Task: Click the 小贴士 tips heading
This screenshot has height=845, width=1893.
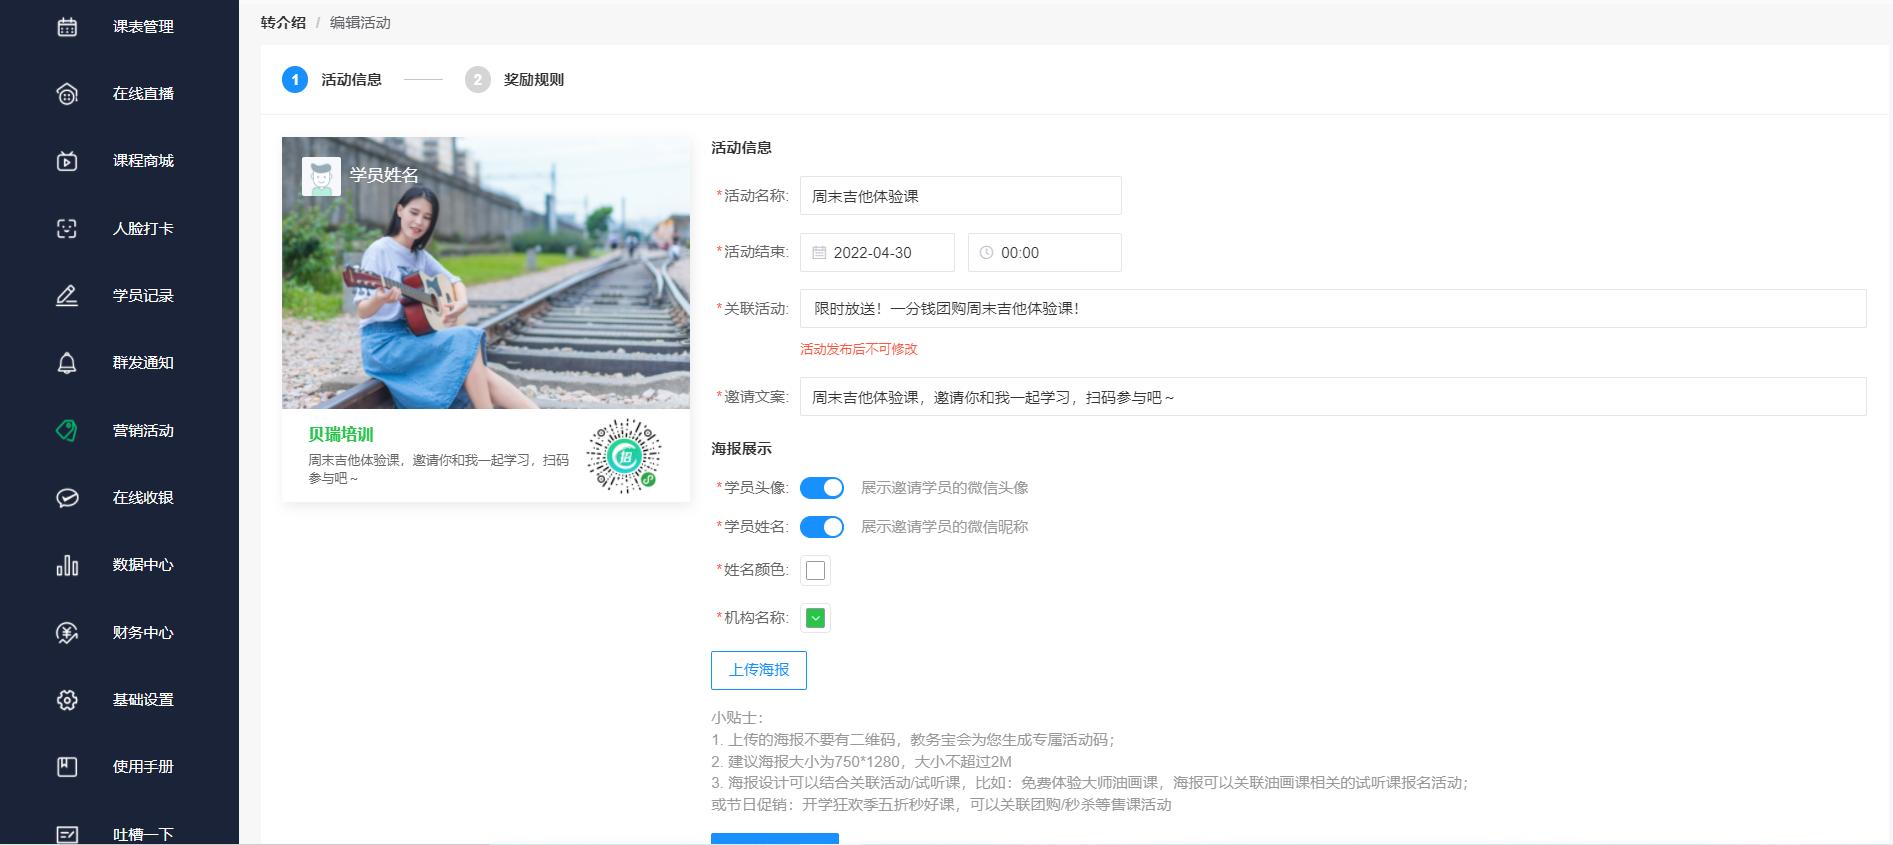Action: [737, 718]
